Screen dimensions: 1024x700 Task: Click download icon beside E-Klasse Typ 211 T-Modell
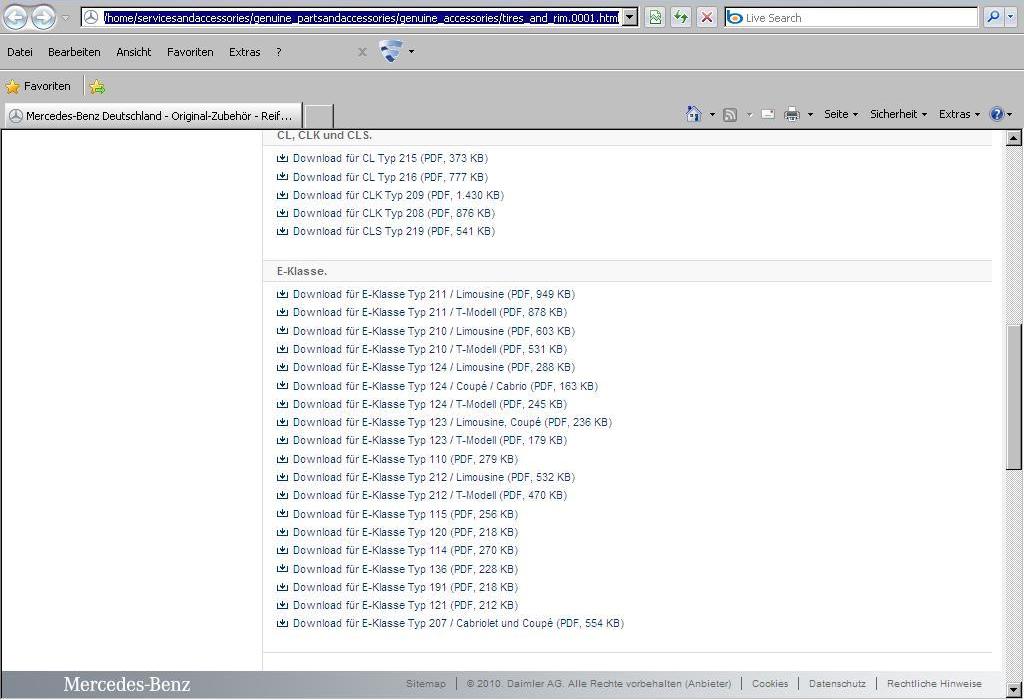[x=282, y=312]
